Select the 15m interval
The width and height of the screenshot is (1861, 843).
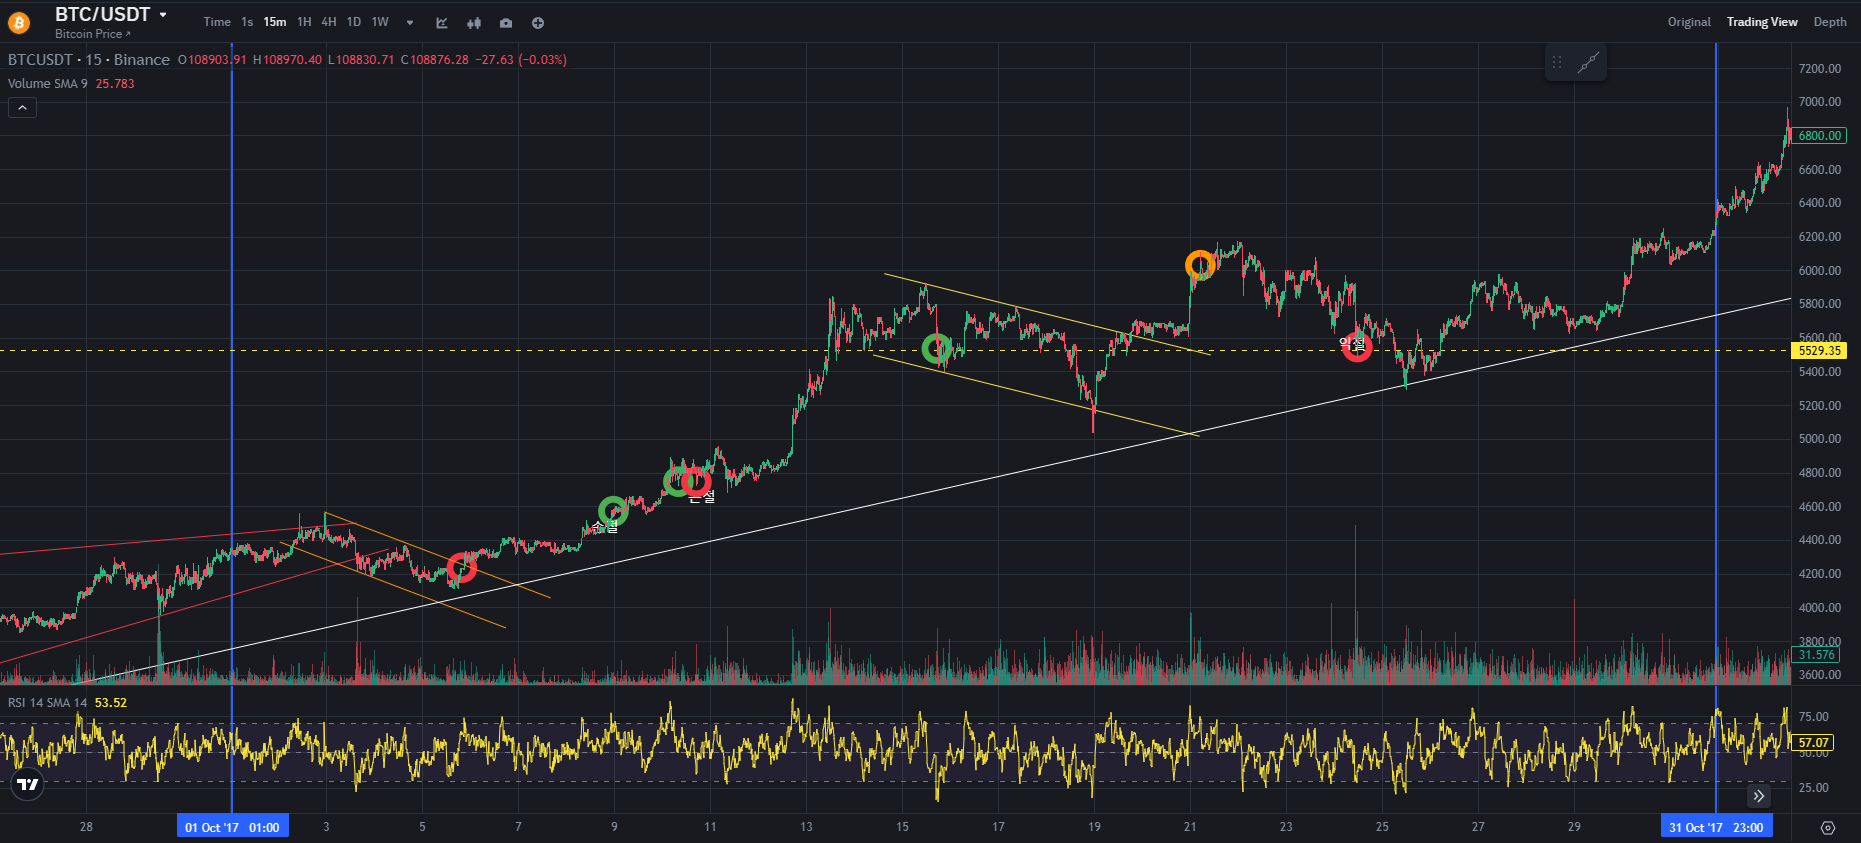(275, 22)
